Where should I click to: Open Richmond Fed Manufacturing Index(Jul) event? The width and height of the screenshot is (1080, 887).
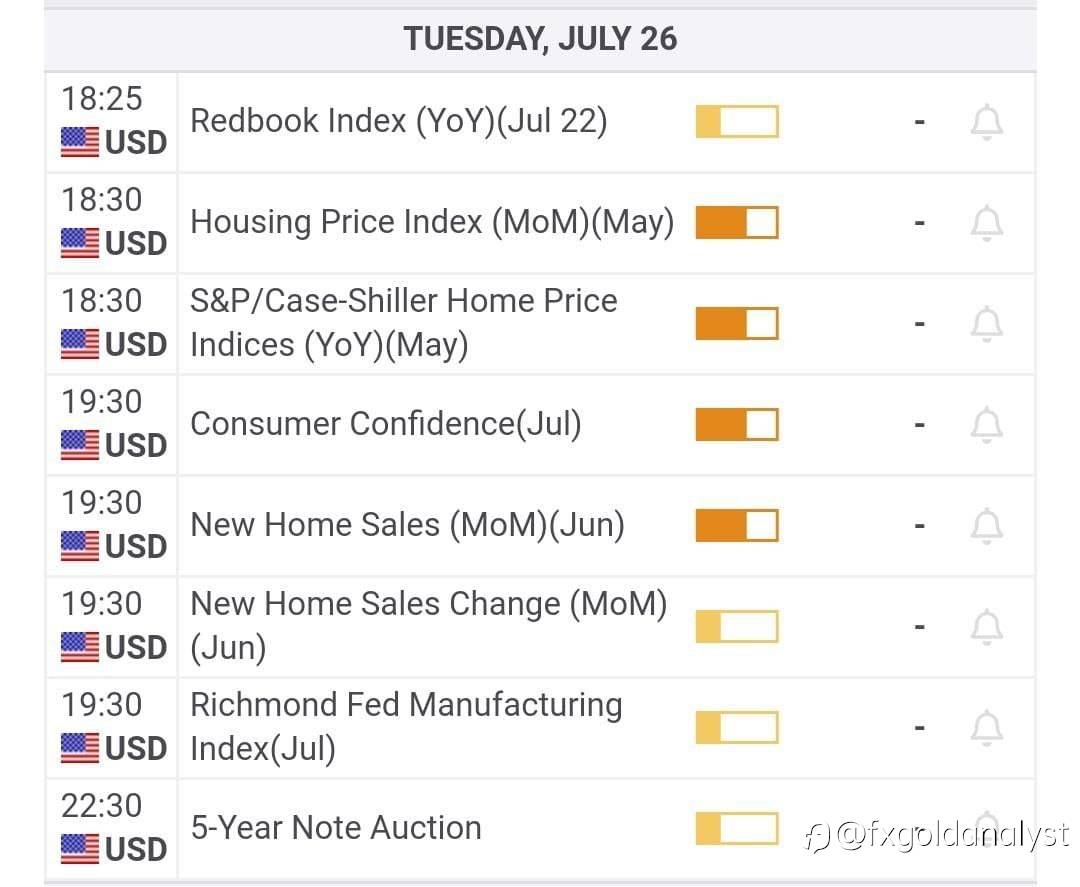coord(405,727)
